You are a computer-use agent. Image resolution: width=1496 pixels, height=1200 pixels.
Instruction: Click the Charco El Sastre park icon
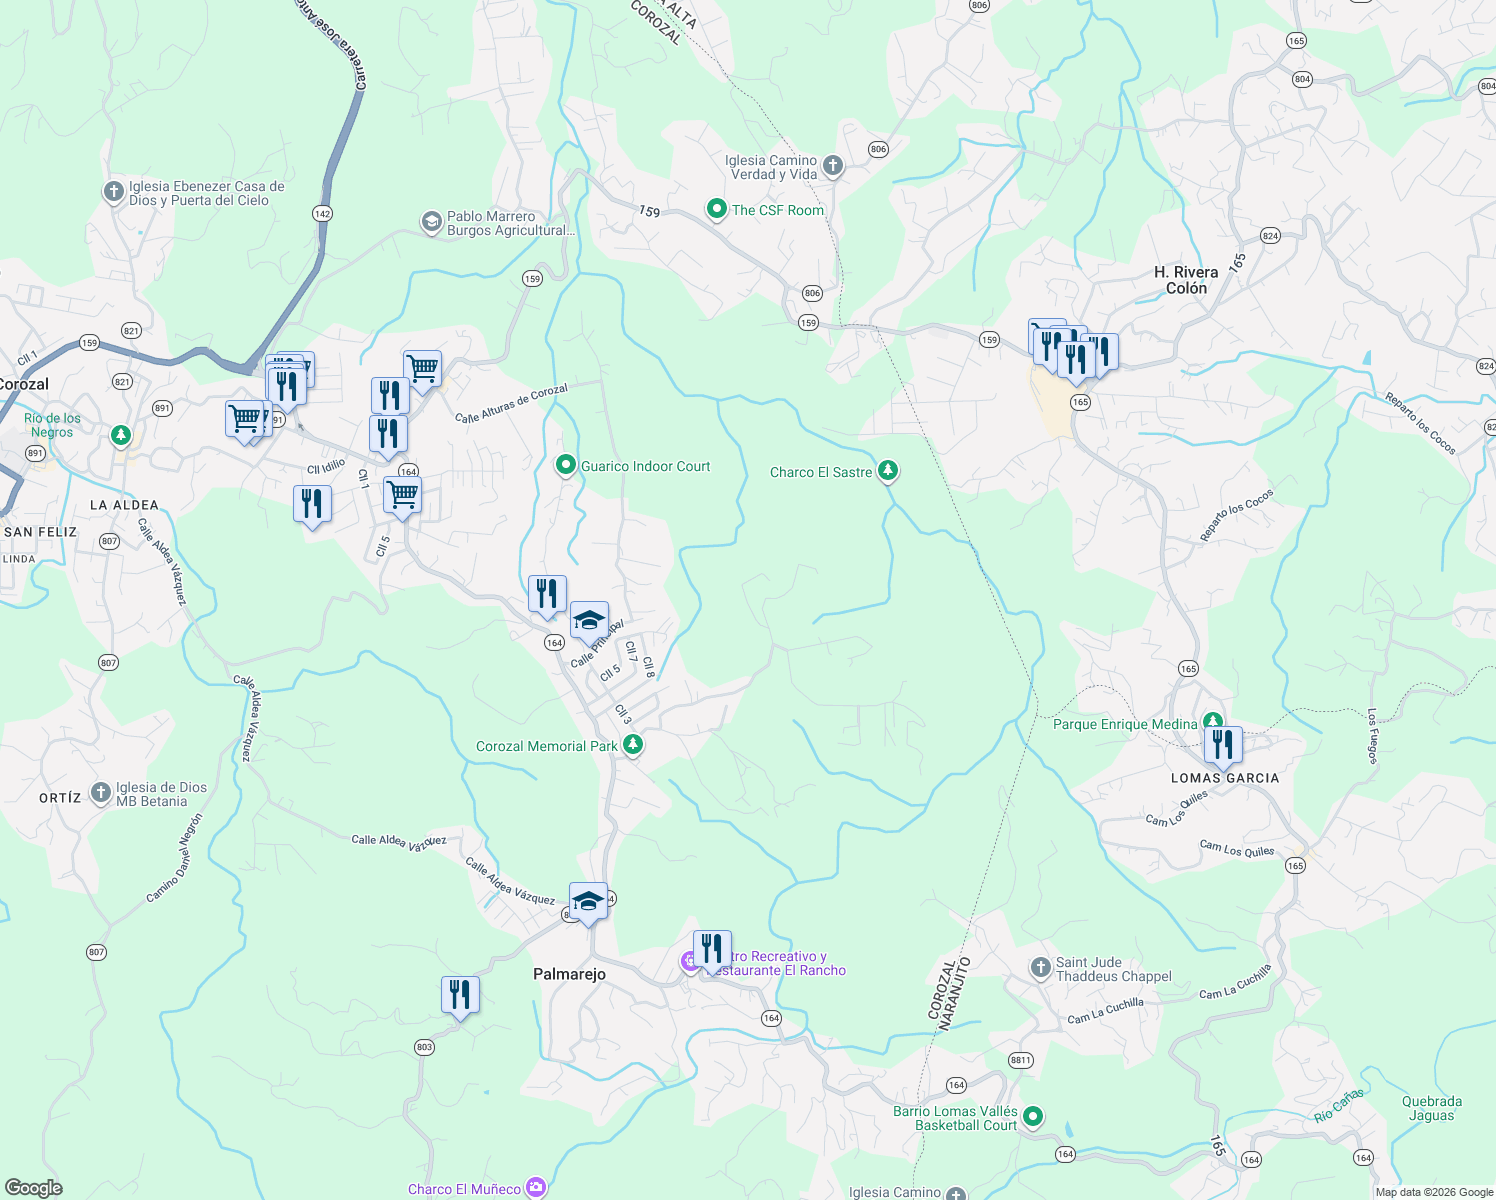coord(887,471)
